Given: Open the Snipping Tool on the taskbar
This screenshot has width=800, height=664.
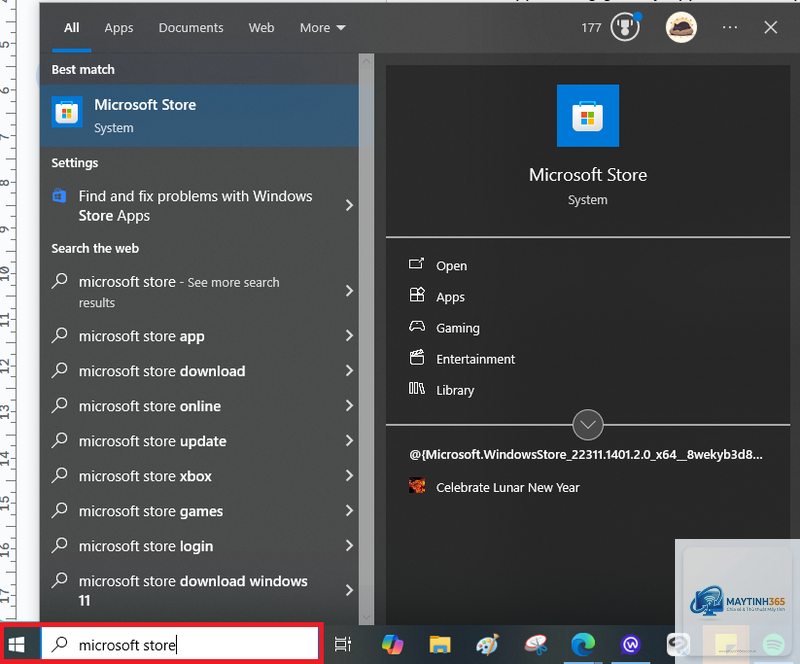Looking at the screenshot, I should coord(536,645).
